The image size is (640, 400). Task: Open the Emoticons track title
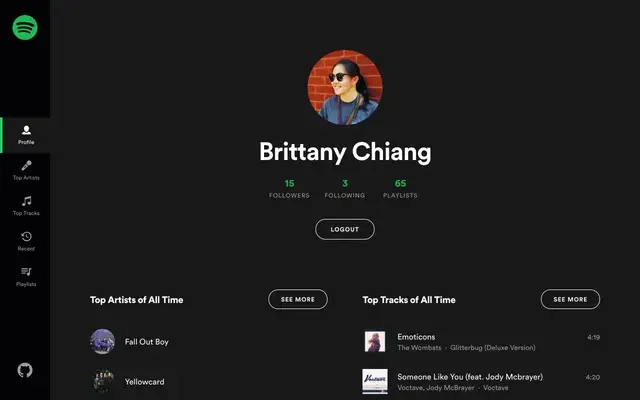pos(416,337)
